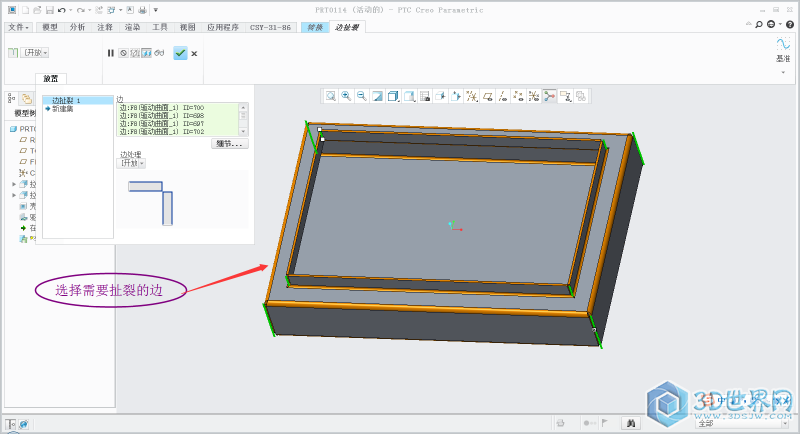Toggle coordinate system display
Screen dimensions: 800x434
(x=534, y=96)
